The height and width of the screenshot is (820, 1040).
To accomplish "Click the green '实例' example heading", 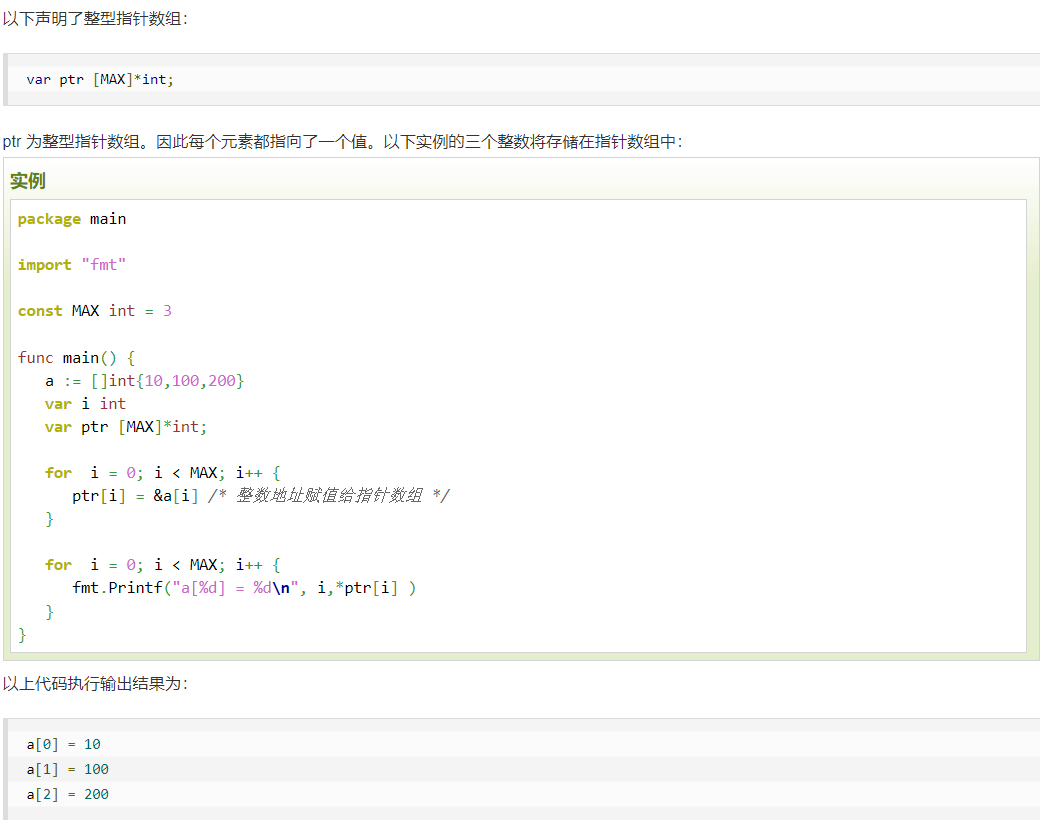I will pyautogui.click(x=27, y=180).
